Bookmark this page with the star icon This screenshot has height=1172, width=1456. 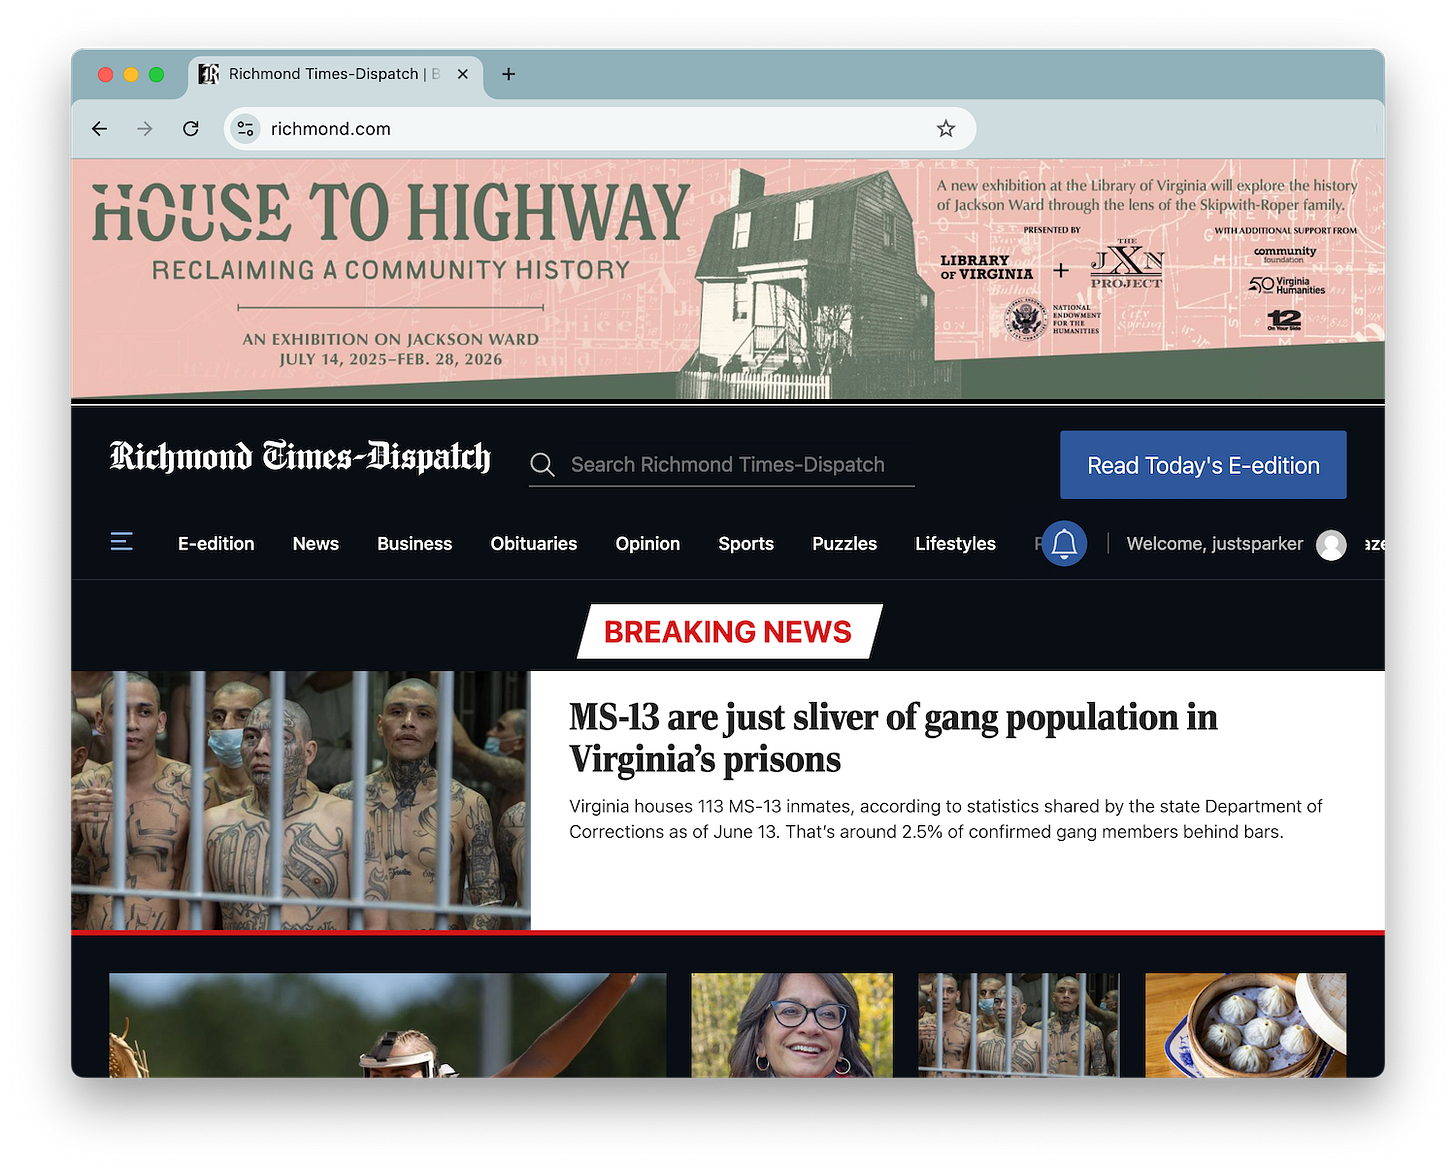pos(946,129)
